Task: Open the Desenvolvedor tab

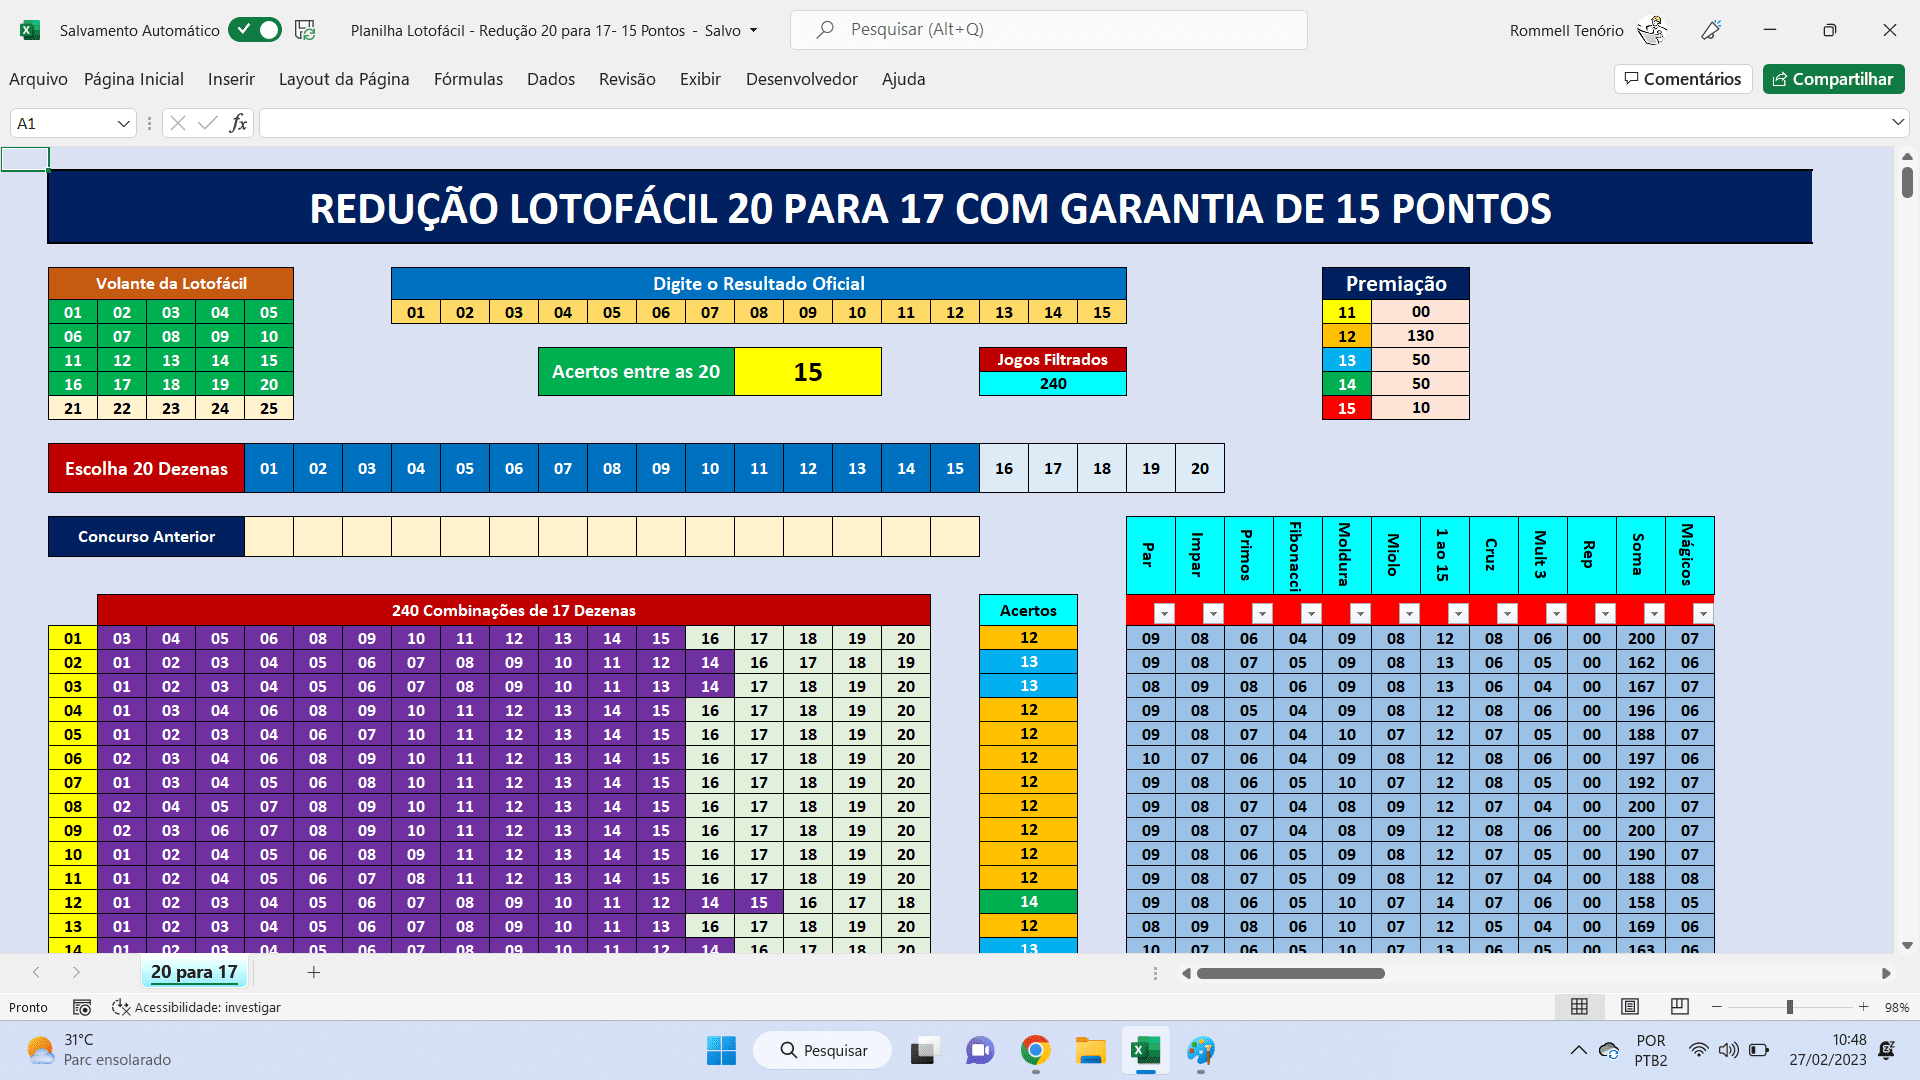Action: (x=802, y=79)
